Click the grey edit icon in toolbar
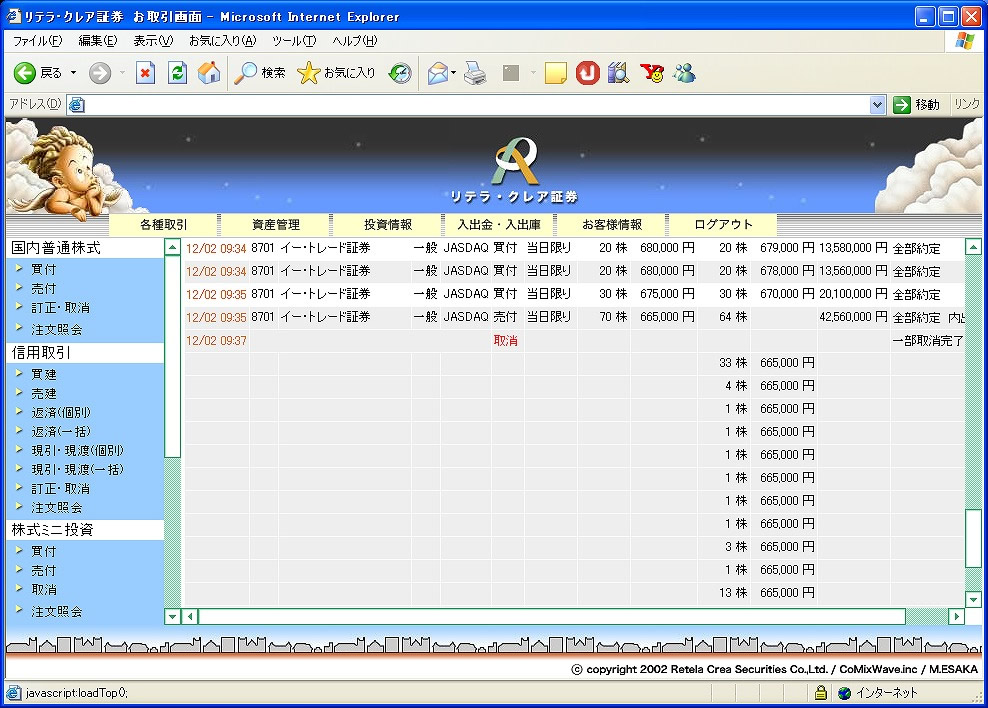The image size is (988, 708). pyautogui.click(x=511, y=73)
